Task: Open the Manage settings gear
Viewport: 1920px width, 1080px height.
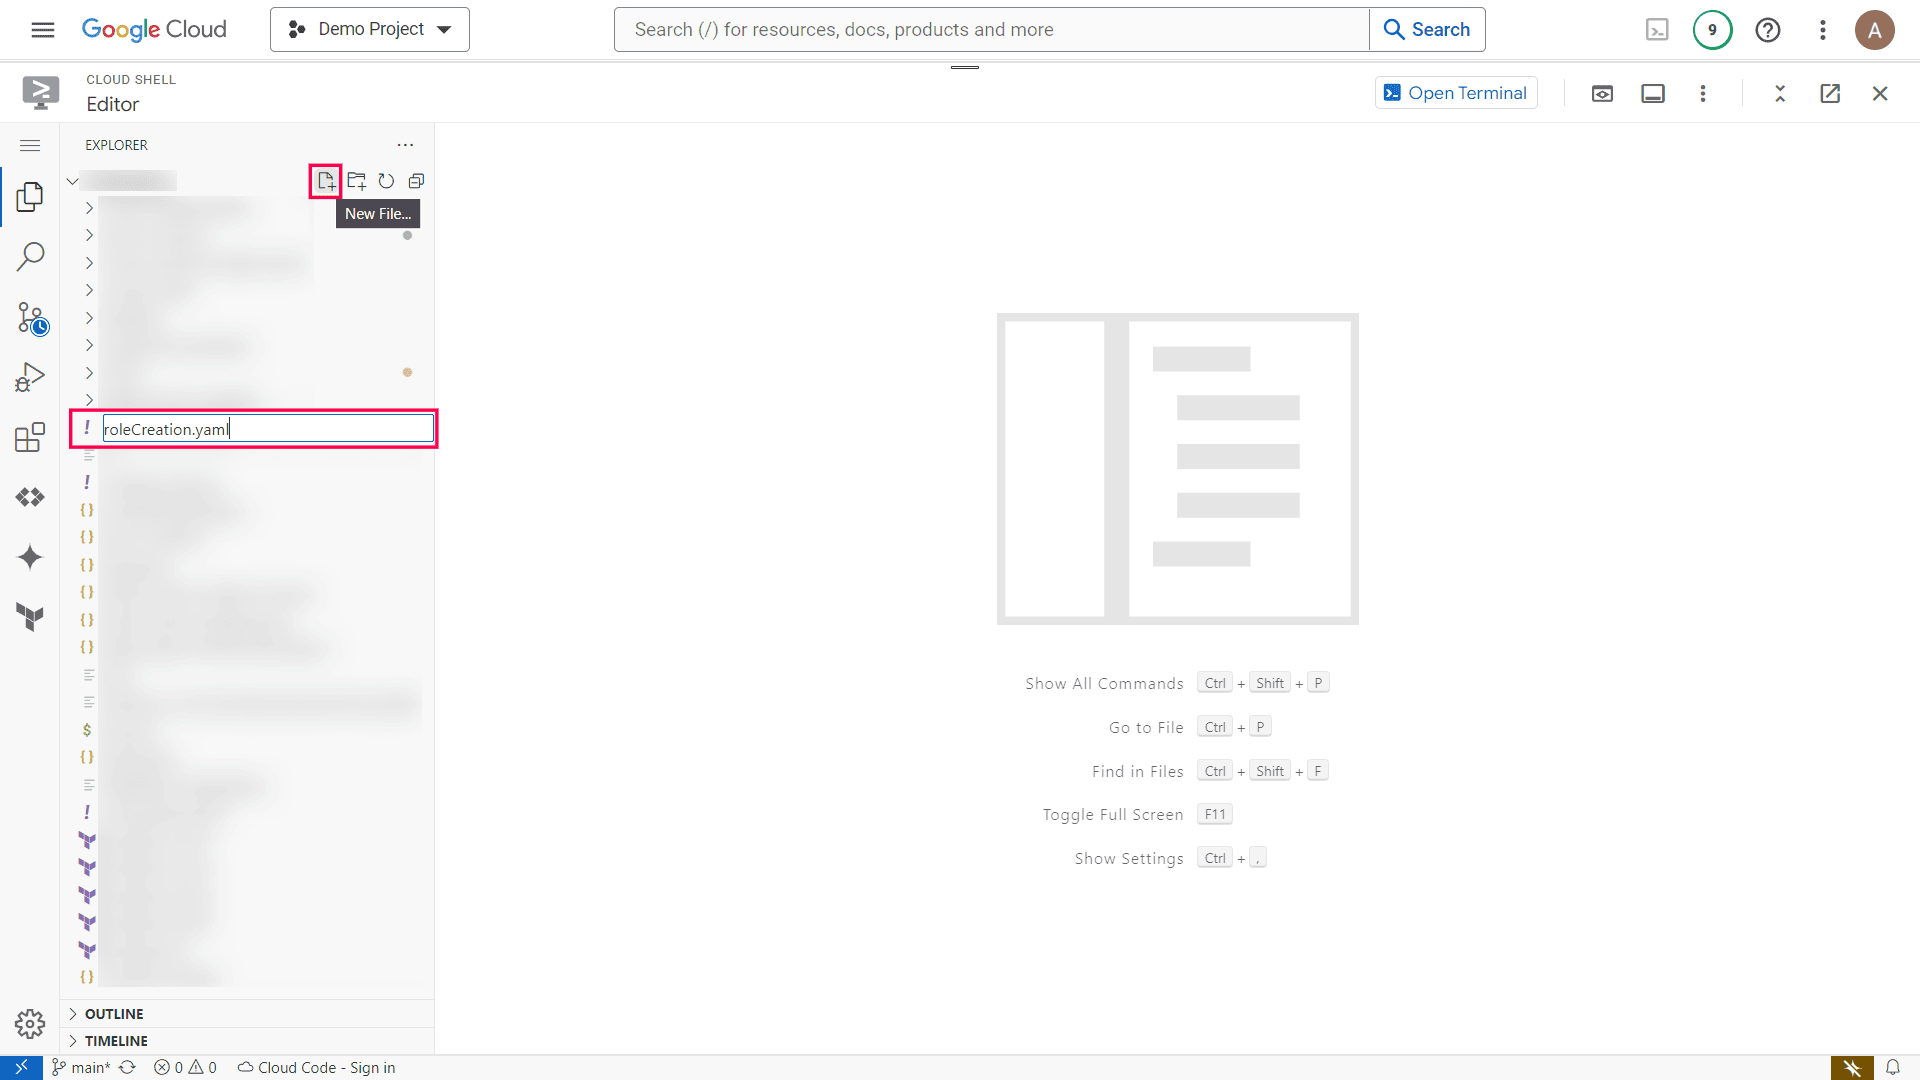Action: 30,1023
